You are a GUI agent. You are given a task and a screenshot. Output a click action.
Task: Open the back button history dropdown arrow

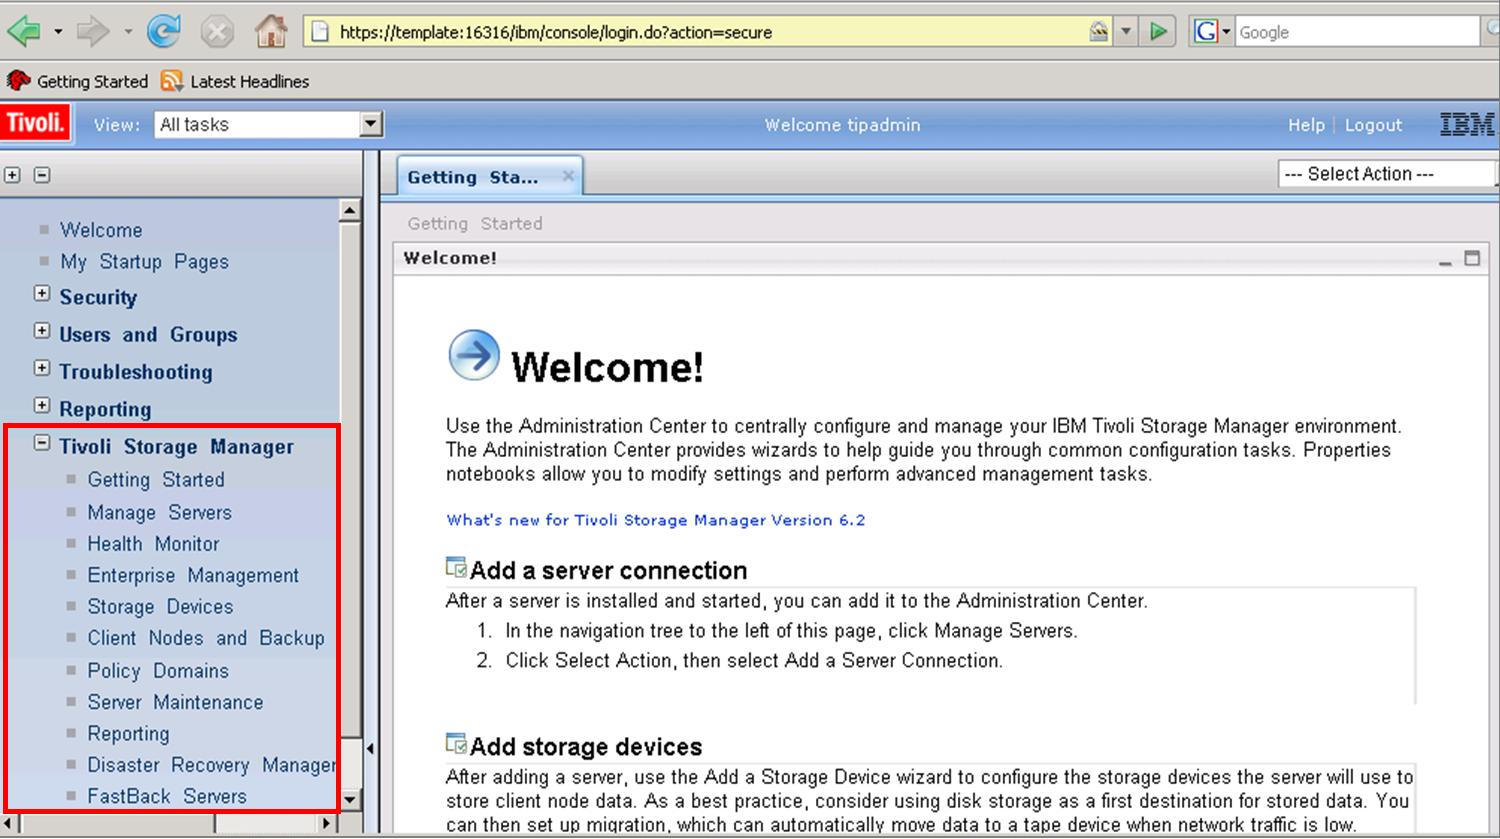pos(58,32)
